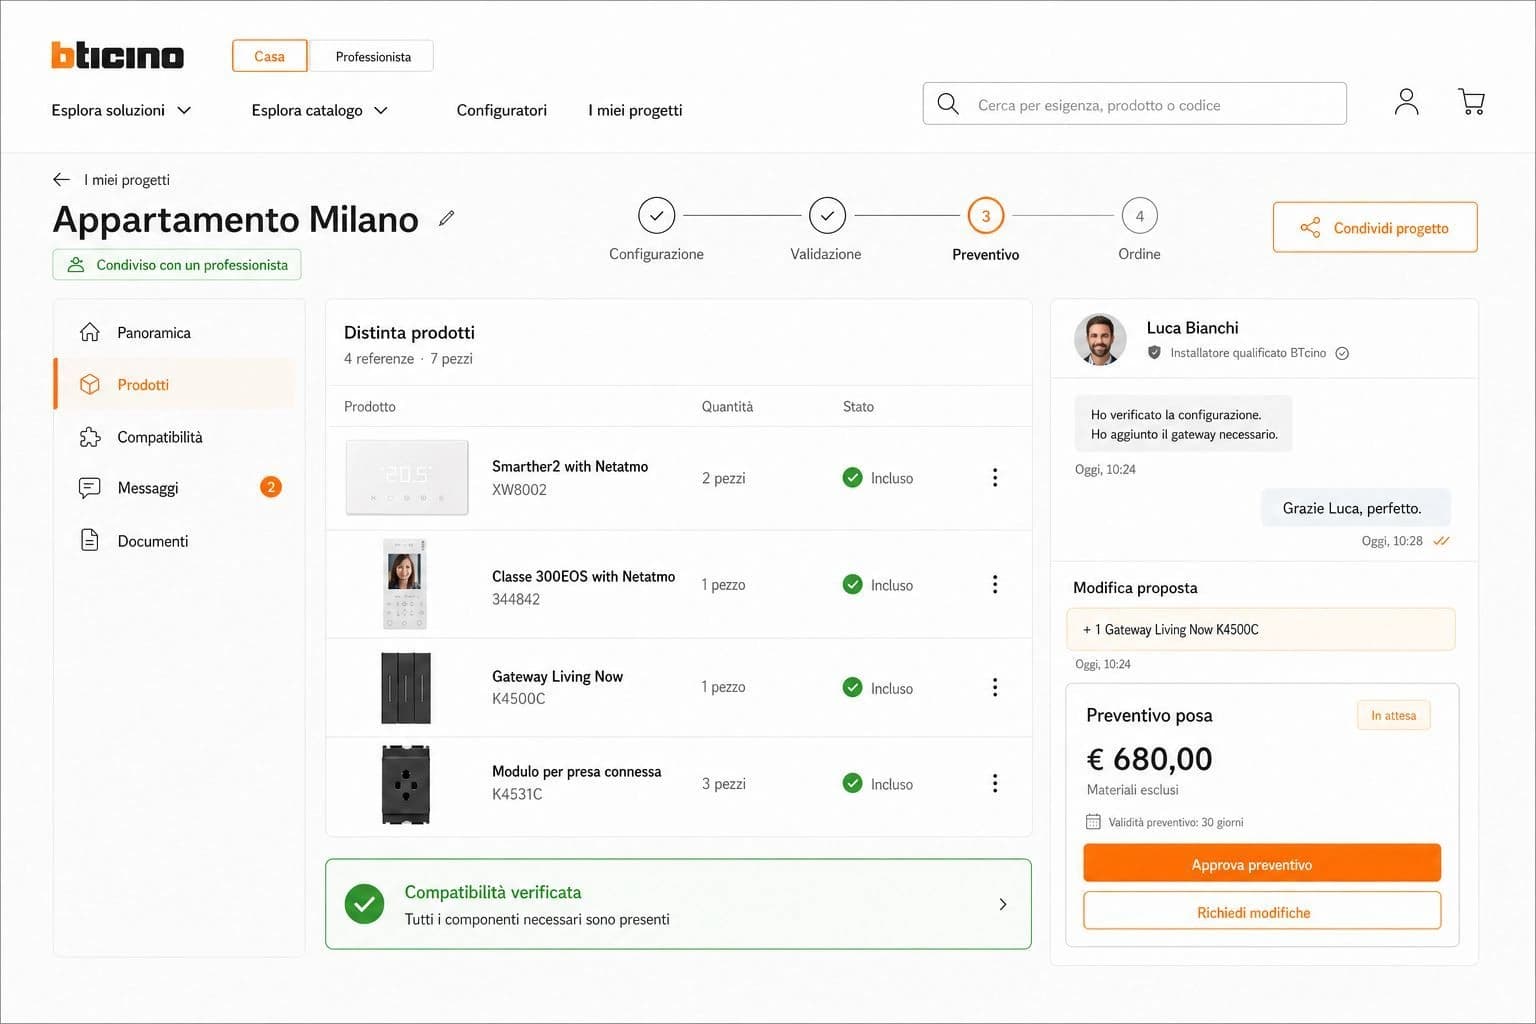Click the back arrow to I miei progetti
Image resolution: width=1536 pixels, height=1024 pixels.
pos(61,180)
